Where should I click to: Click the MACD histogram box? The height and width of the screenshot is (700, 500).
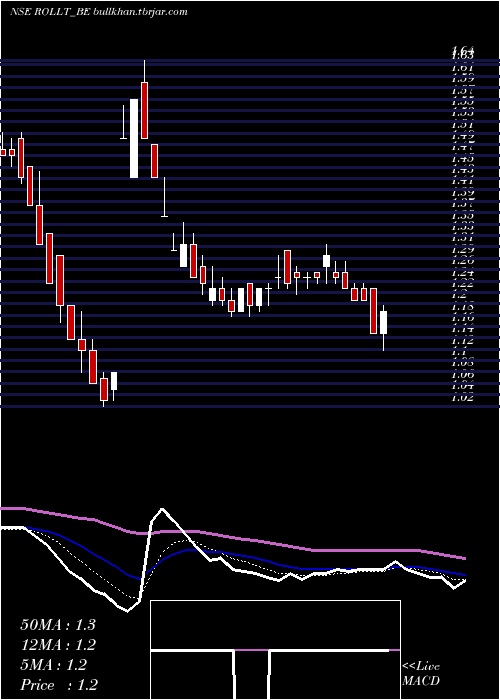click(275, 650)
